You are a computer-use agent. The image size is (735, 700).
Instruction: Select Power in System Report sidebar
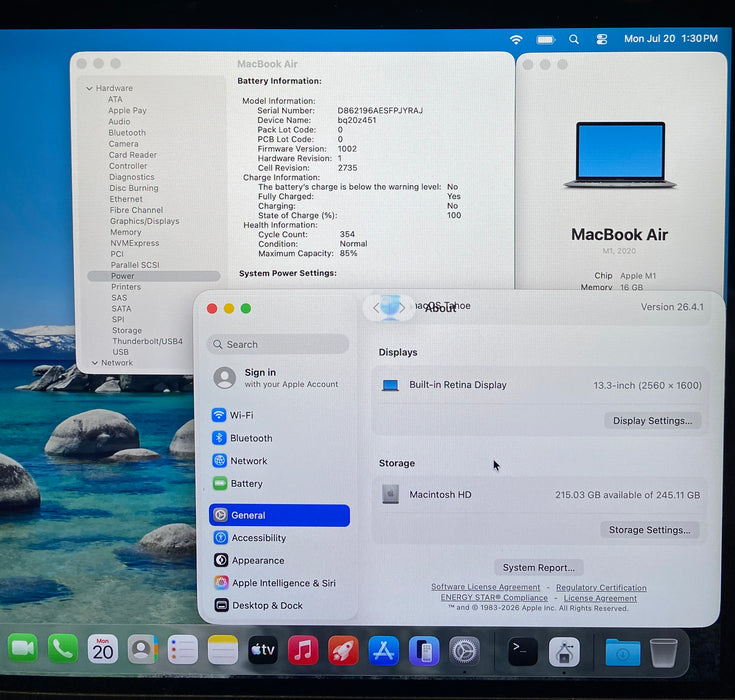pos(154,276)
